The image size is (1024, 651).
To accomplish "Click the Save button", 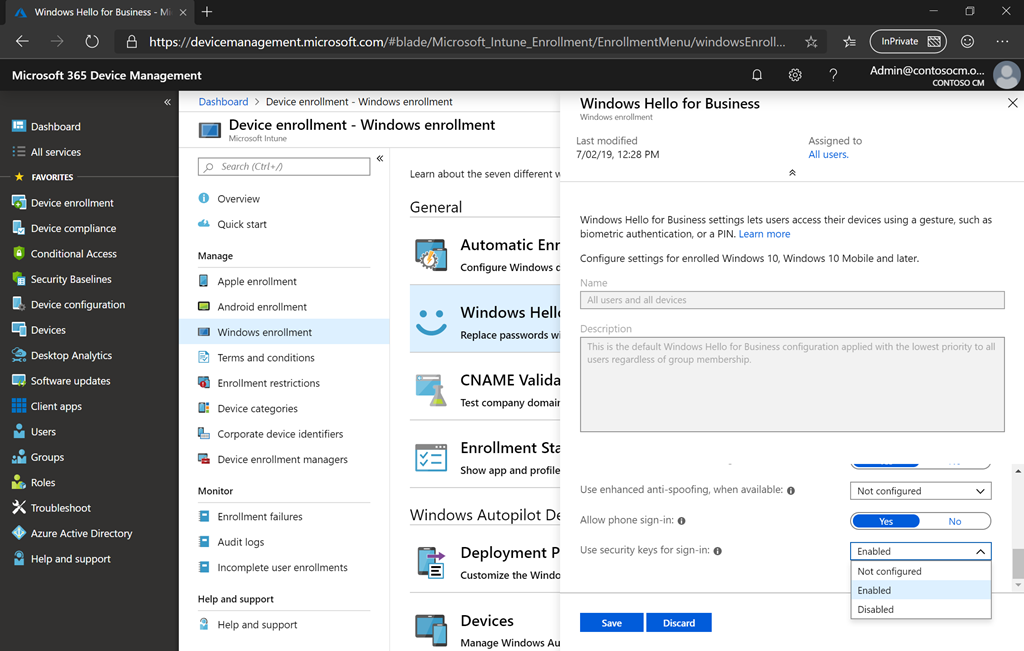I will 611,622.
